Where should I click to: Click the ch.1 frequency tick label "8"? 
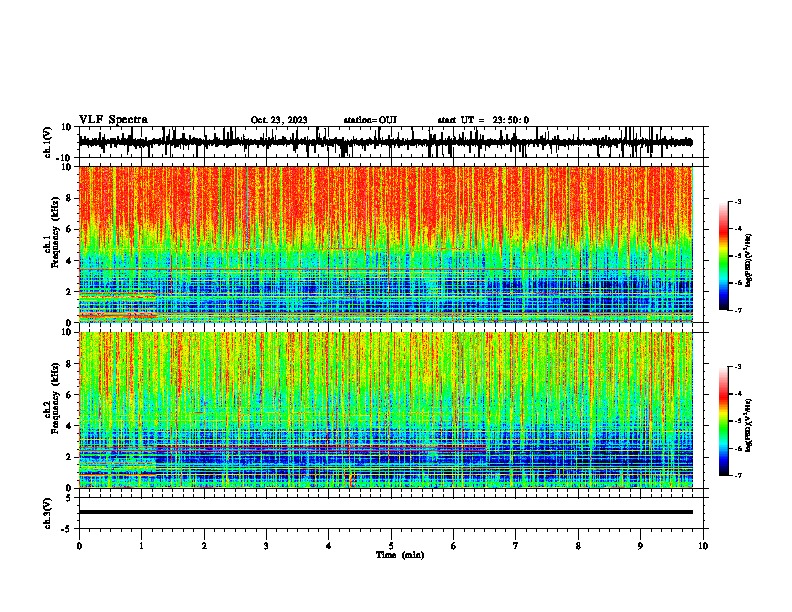click(69, 198)
